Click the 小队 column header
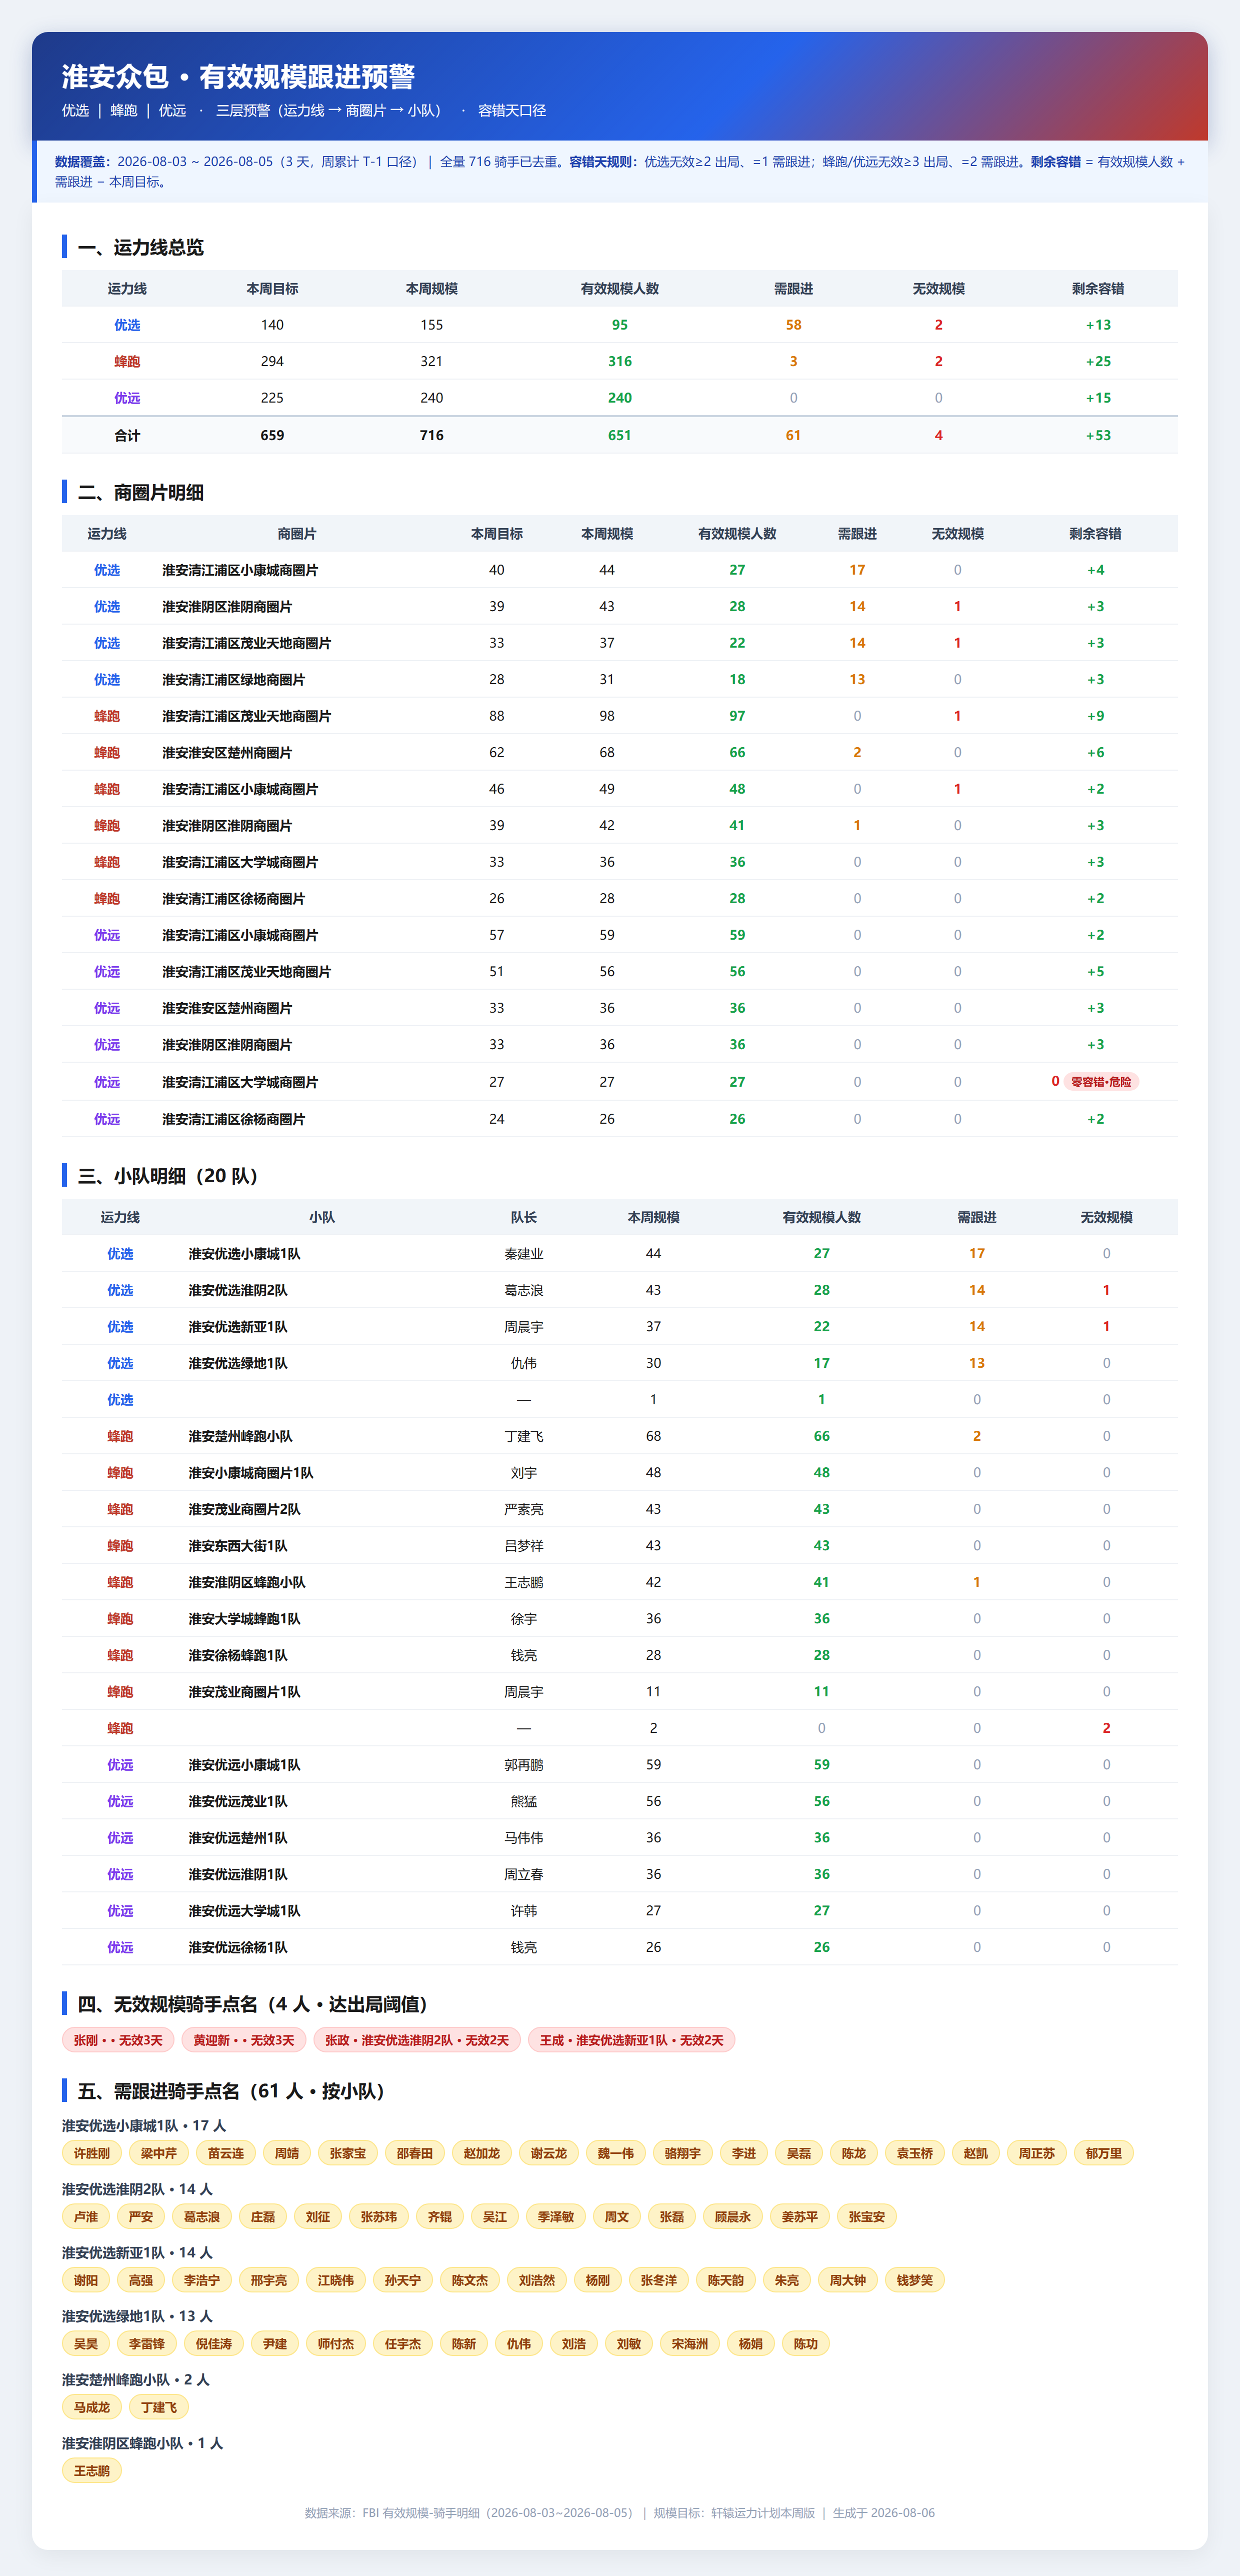 coord(322,1217)
